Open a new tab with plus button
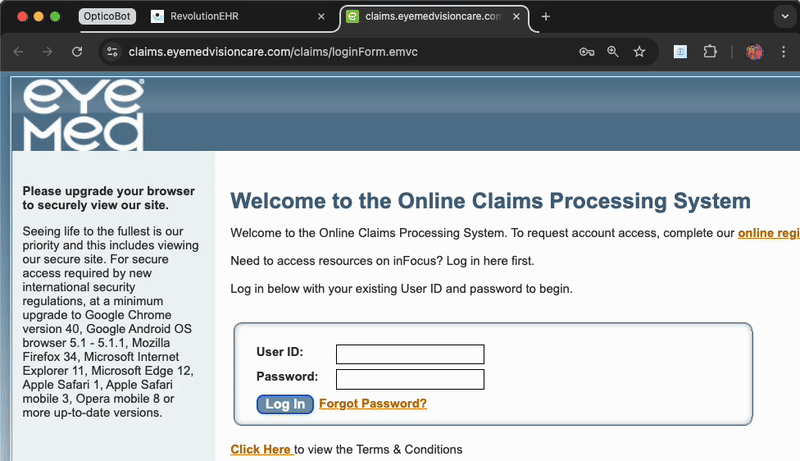800x461 pixels. [x=545, y=16]
